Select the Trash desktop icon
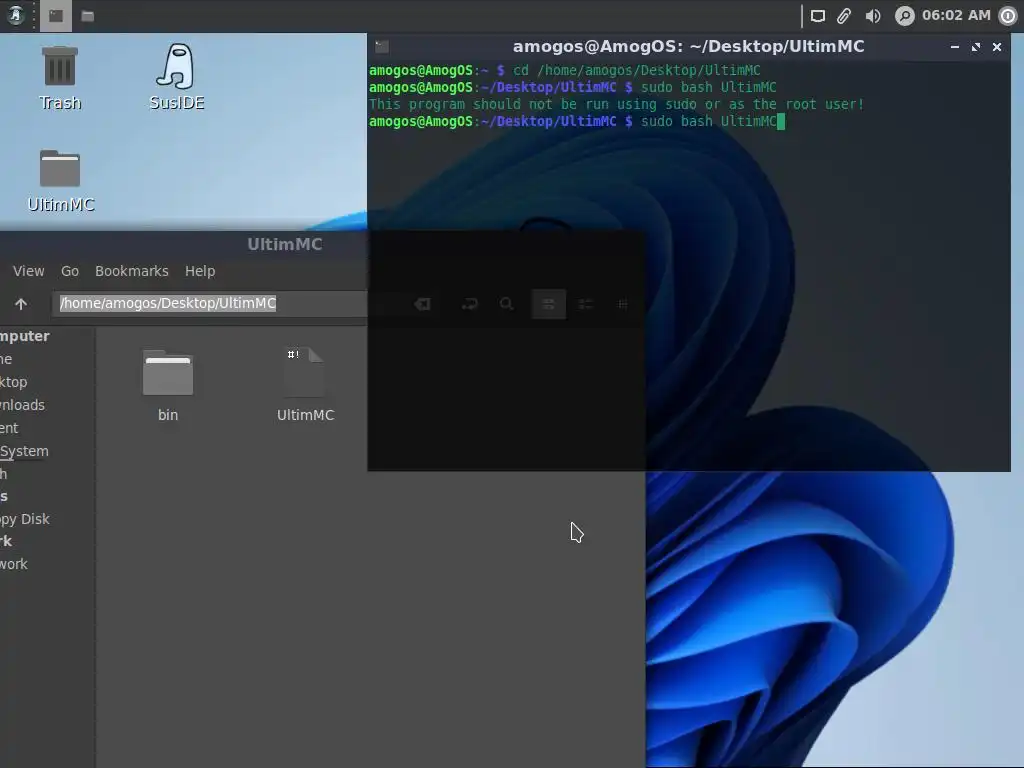The height and width of the screenshot is (768, 1024). coord(59,78)
